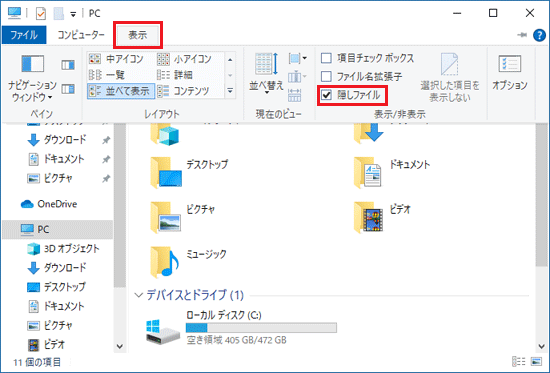The width and height of the screenshot is (550, 373).
Task: Click the C: drive capacity bar
Action: (x=261, y=328)
